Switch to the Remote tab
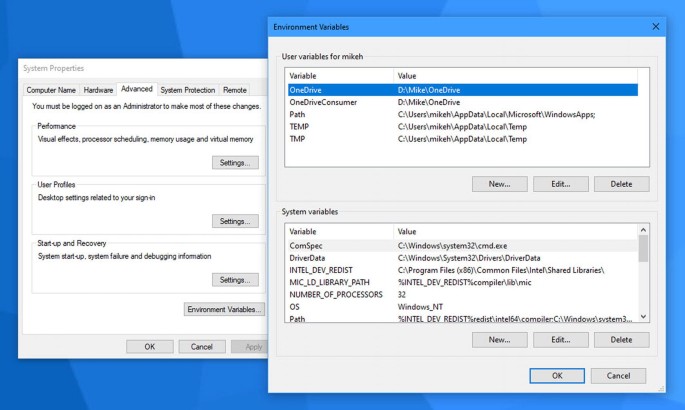Image resolution: width=685 pixels, height=410 pixels. [235, 90]
